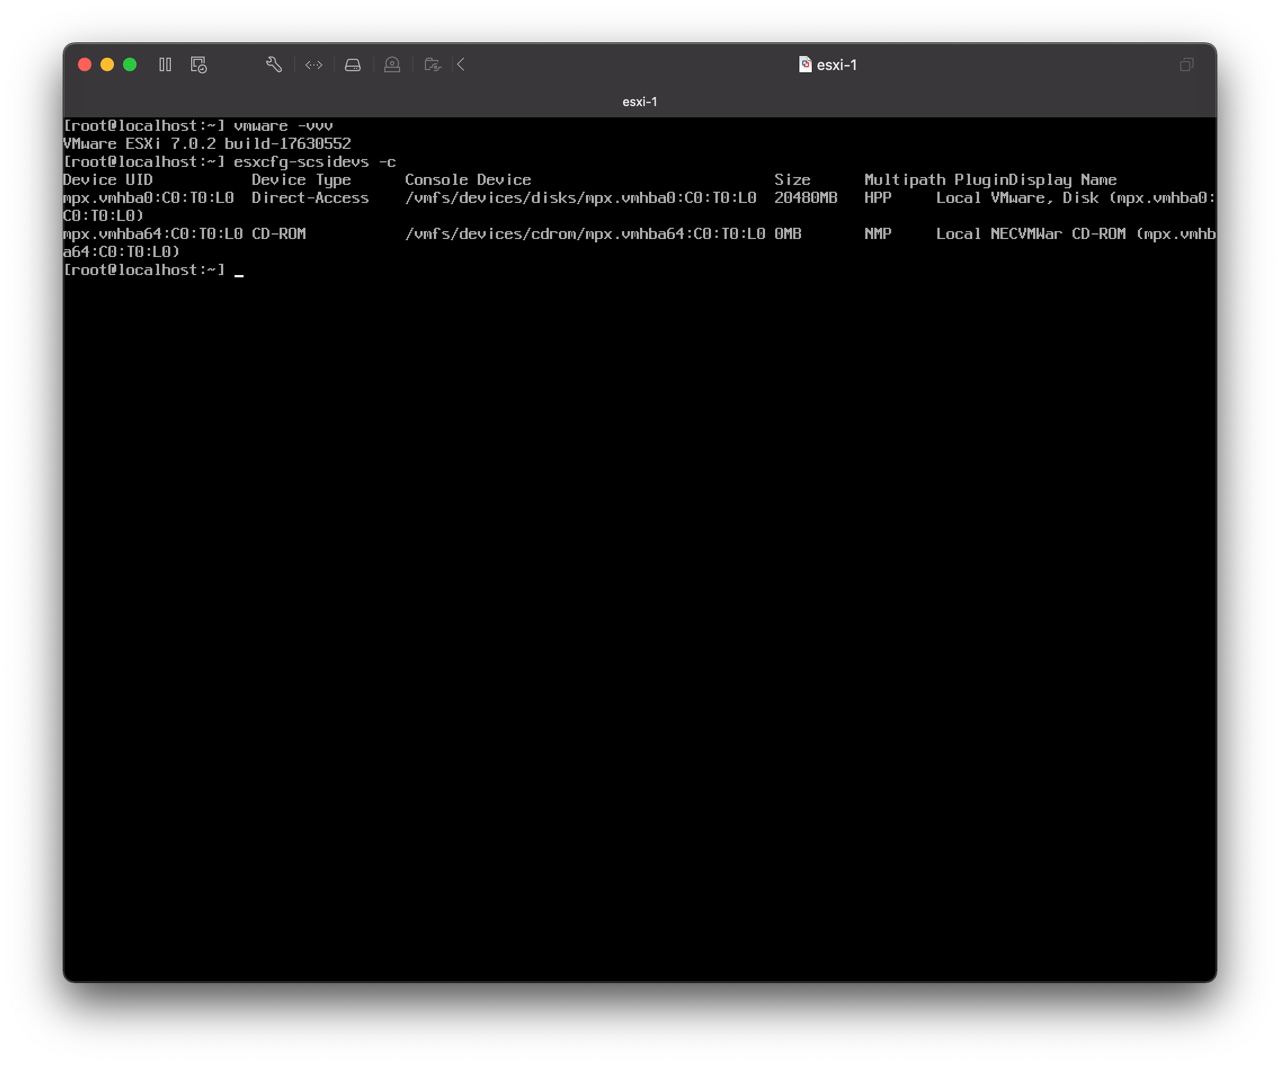This screenshot has height=1066, width=1280.
Task: Click the overlapping windows icon in the title bar
Action: [1187, 65]
